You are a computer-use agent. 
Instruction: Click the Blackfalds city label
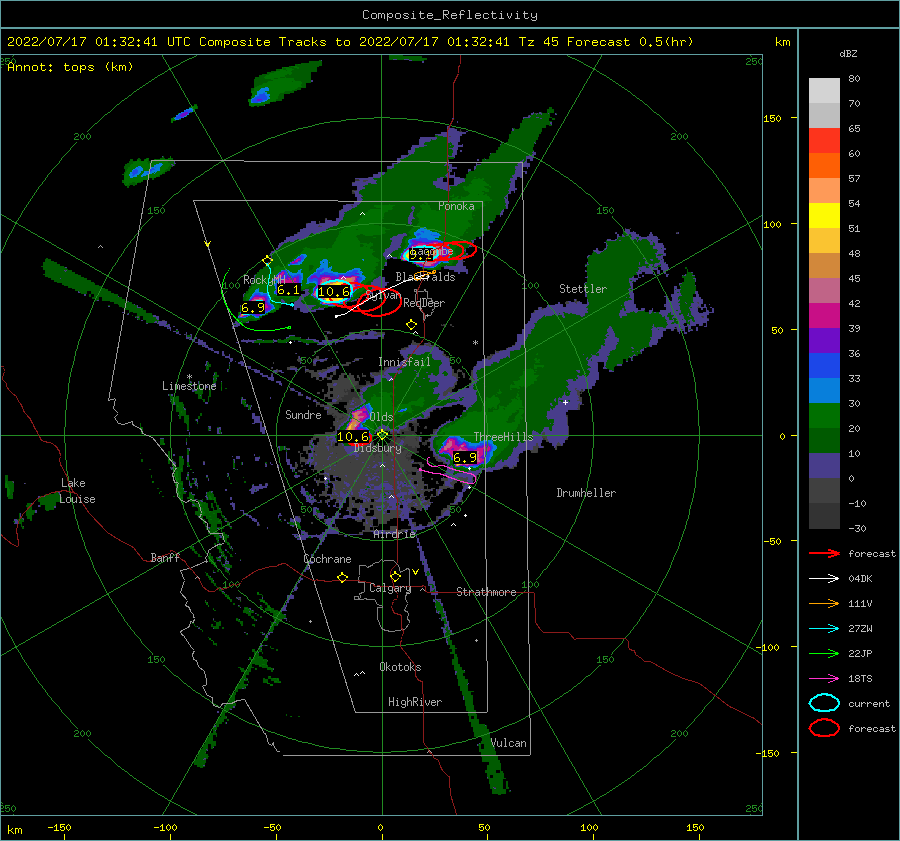425,277
